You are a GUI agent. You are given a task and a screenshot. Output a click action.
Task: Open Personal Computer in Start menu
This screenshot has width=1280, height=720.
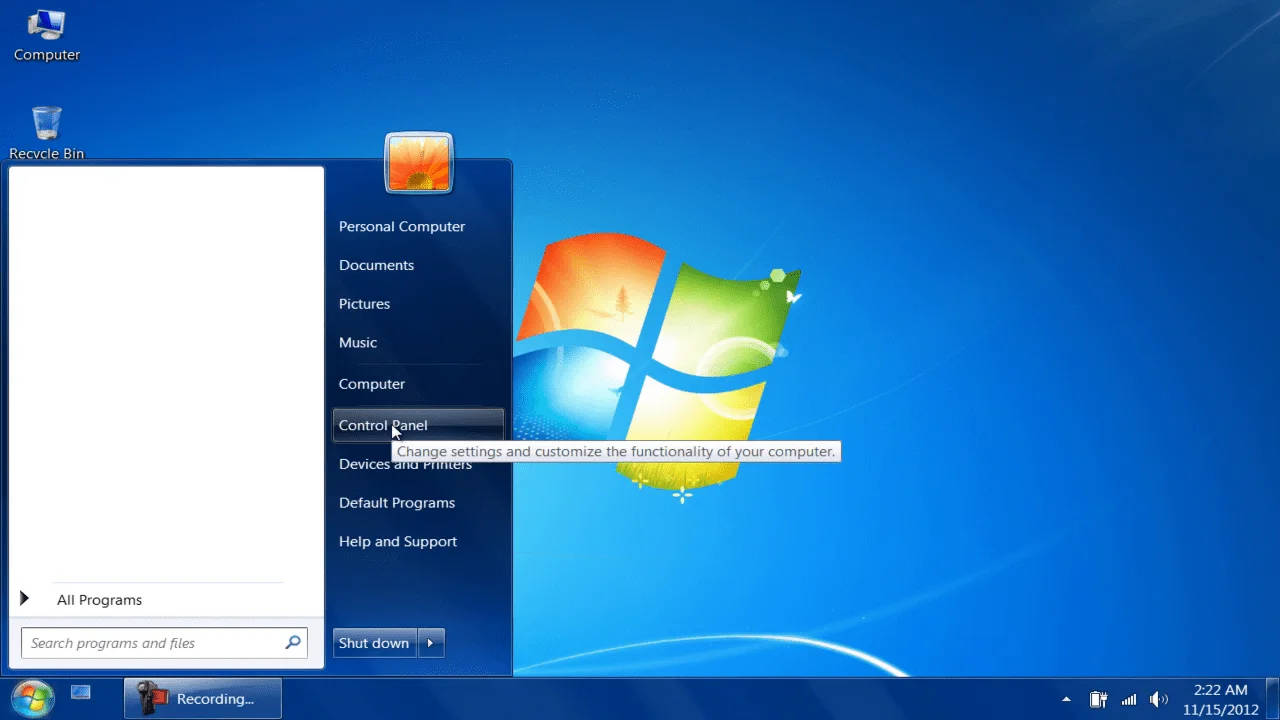418,226
